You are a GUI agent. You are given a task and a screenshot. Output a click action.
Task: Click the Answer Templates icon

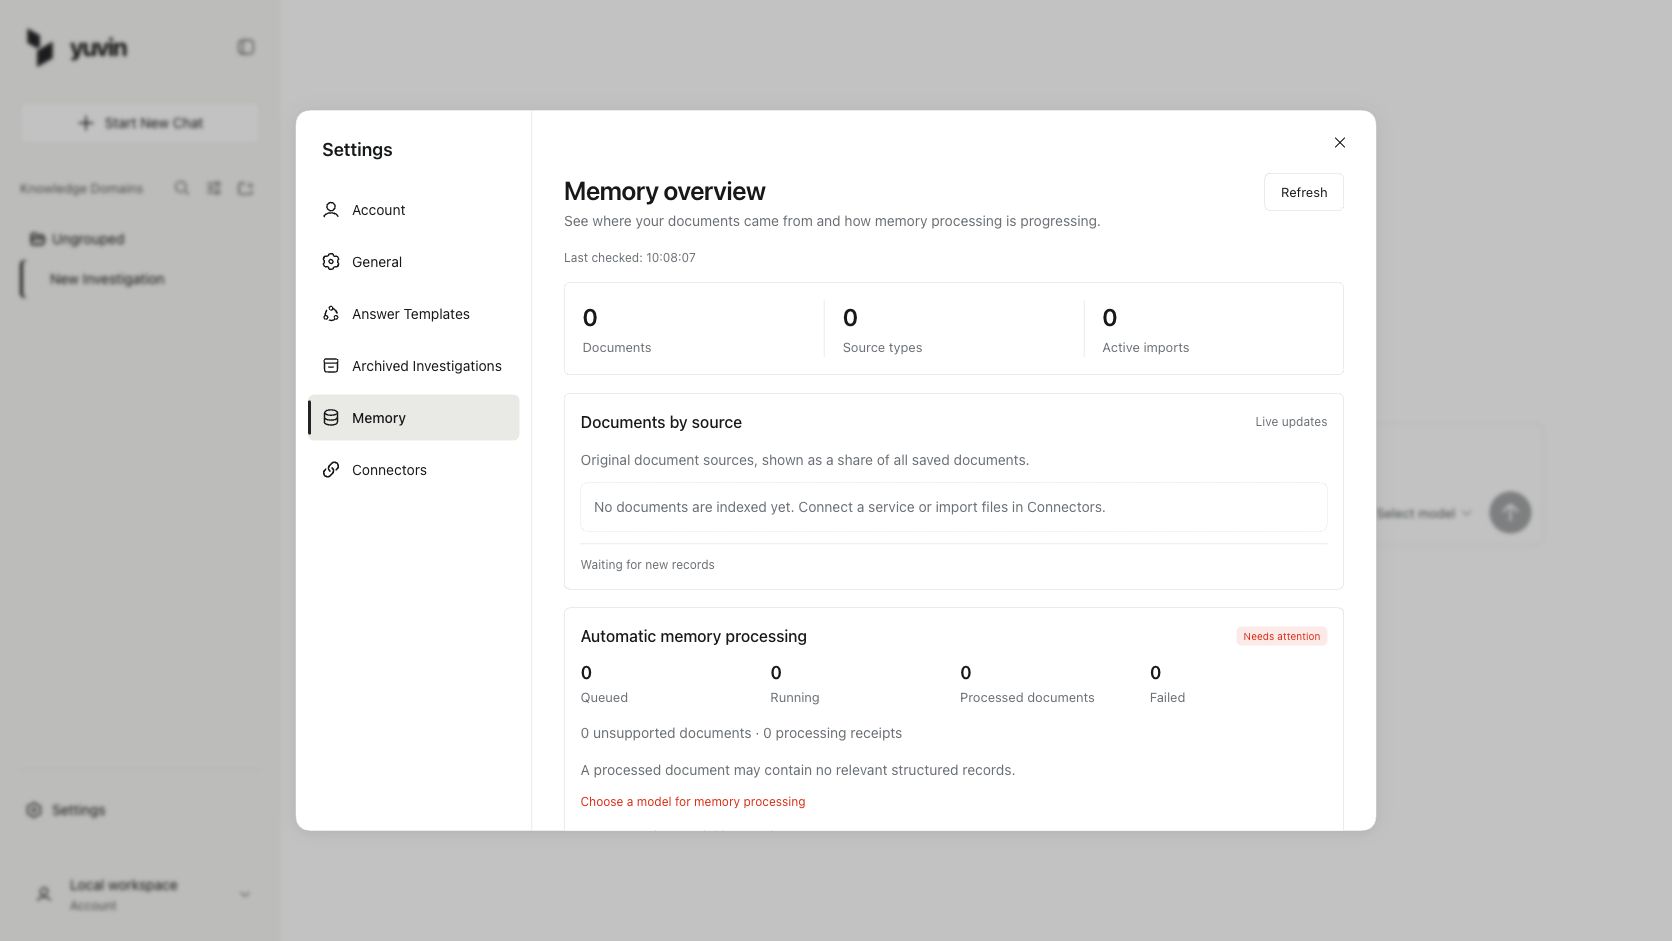coord(331,314)
